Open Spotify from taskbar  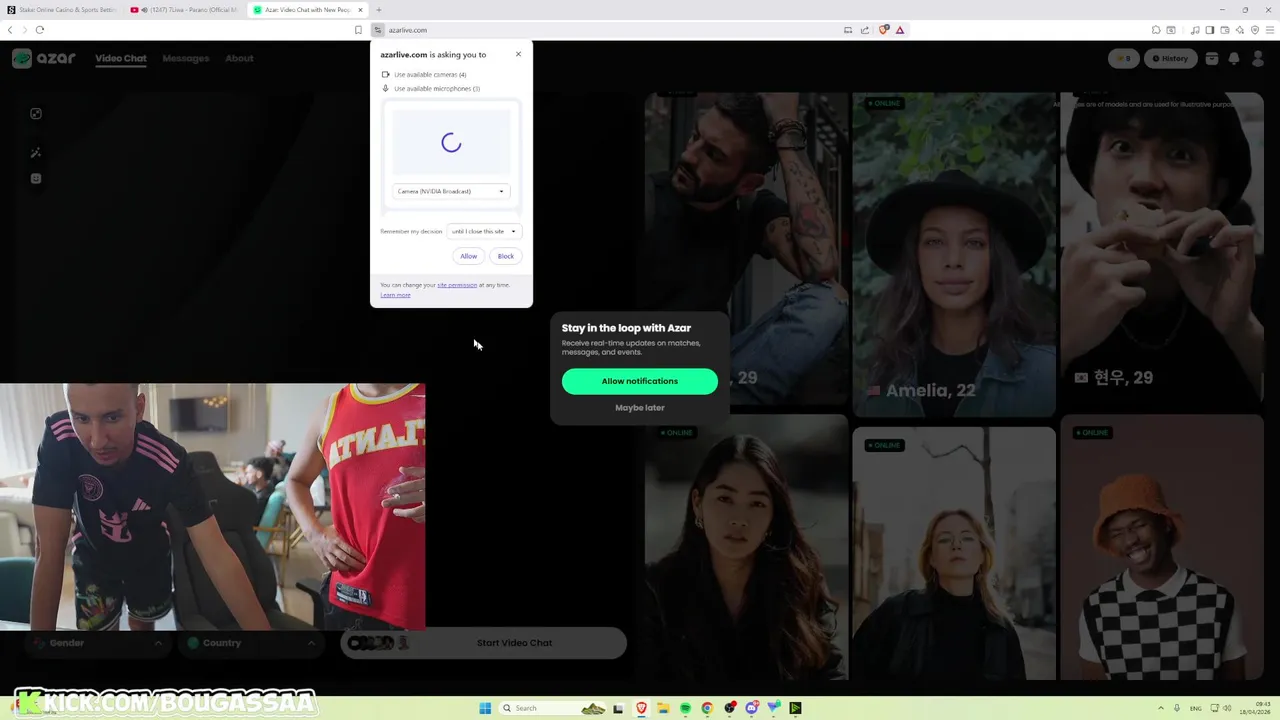(x=685, y=708)
